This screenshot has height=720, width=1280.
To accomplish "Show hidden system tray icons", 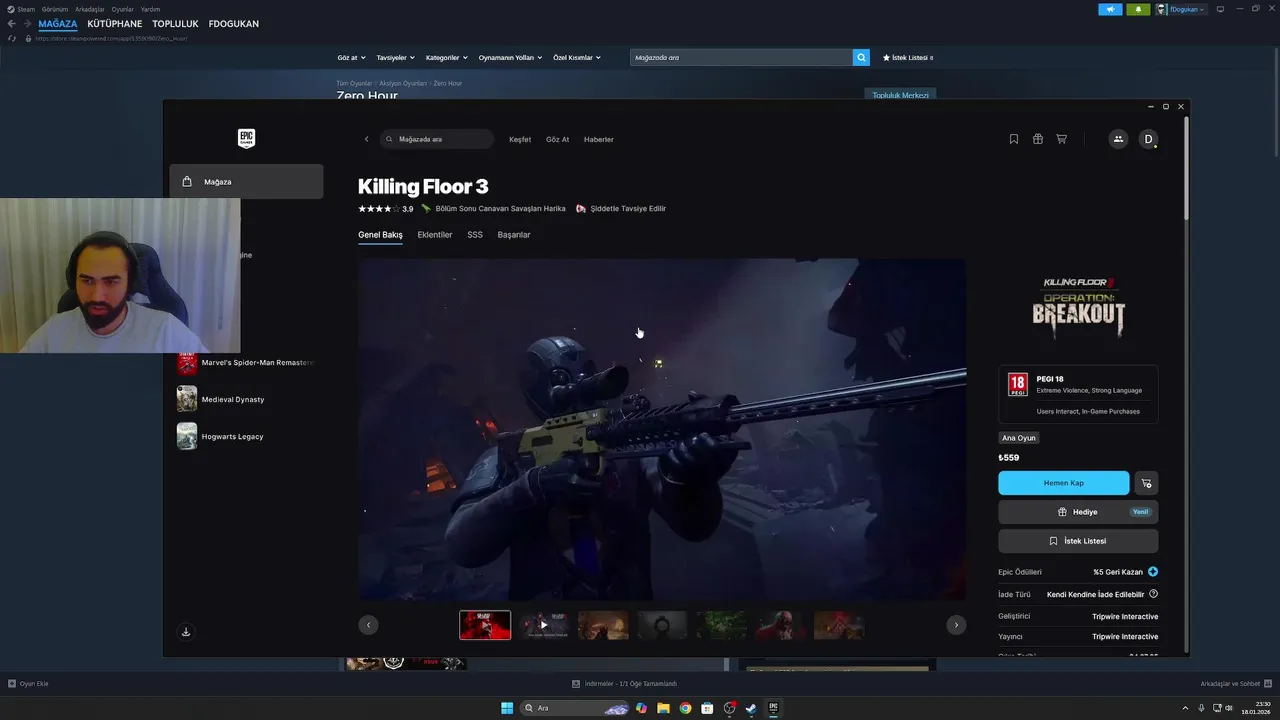I will (1188, 708).
